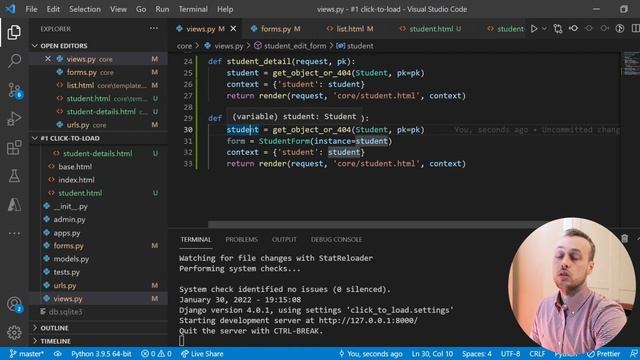This screenshot has height=360, width=640.
Task: Click core breadcrumb segment
Action: tap(184, 46)
